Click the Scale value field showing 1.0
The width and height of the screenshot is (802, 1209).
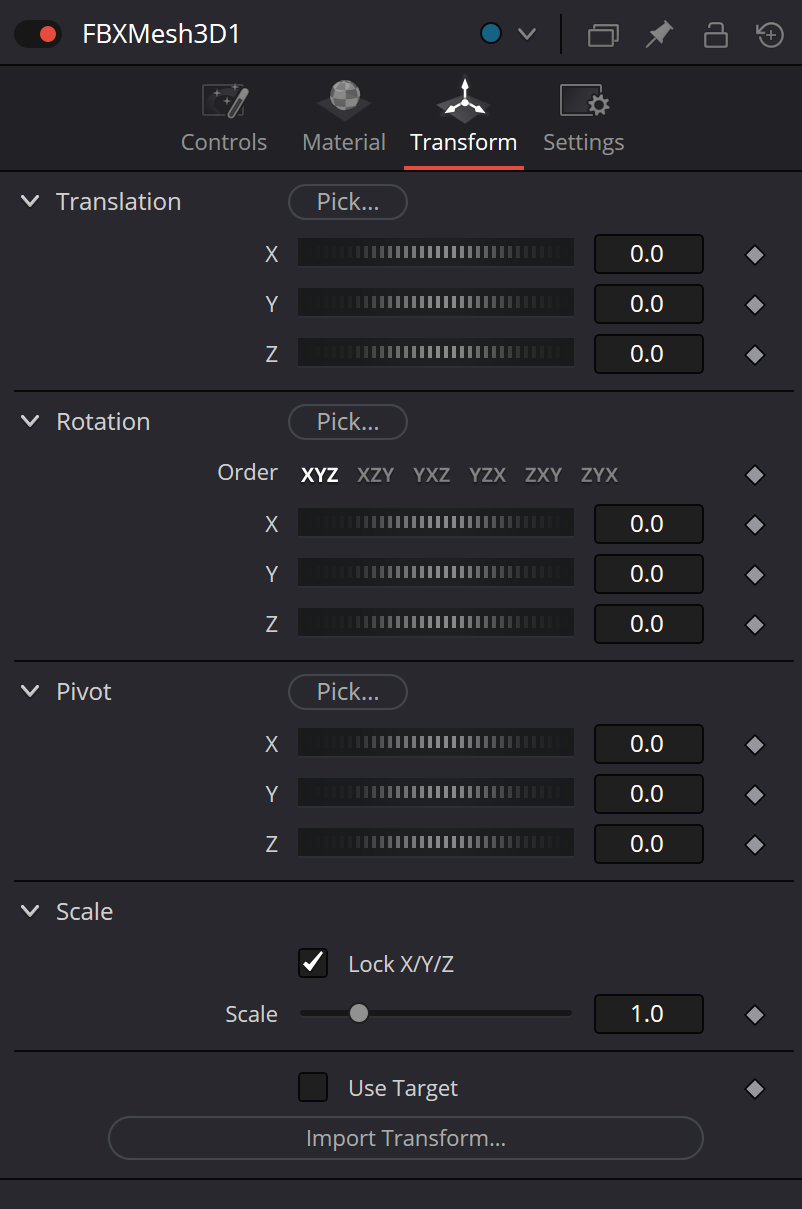tap(649, 1014)
